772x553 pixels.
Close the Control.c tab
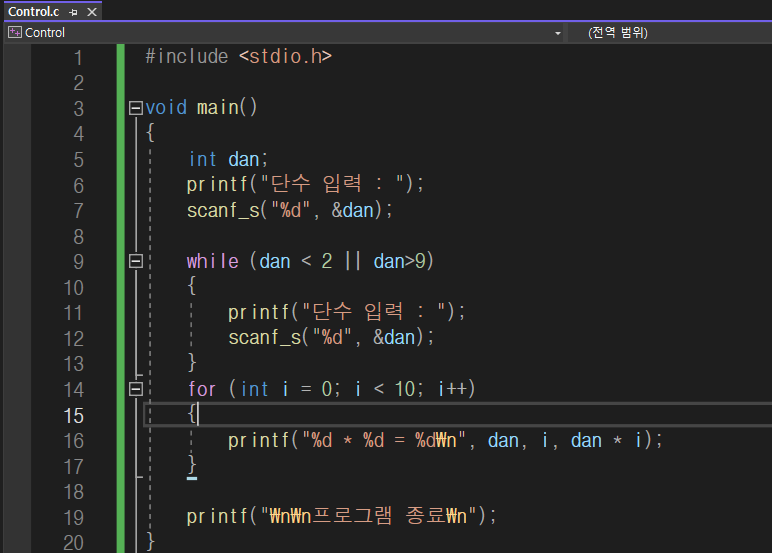pyautogui.click(x=92, y=12)
